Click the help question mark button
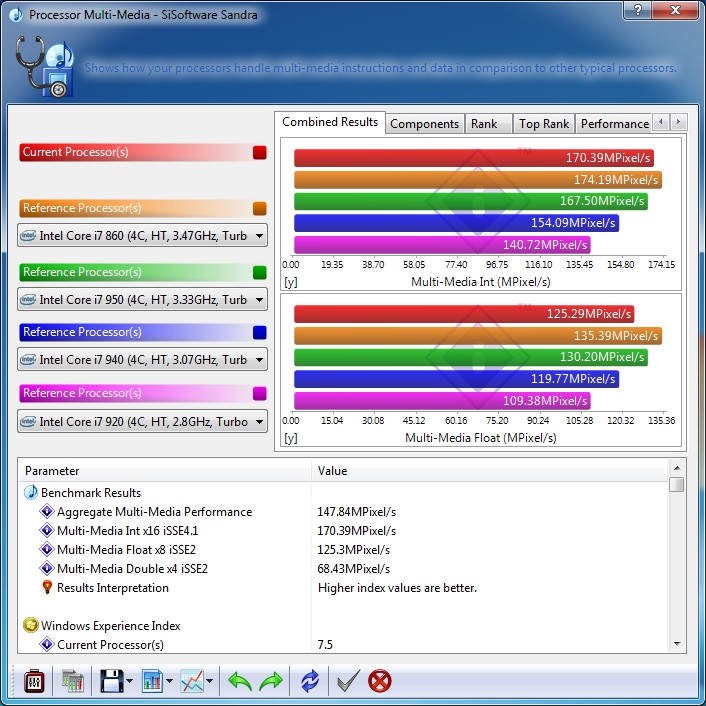This screenshot has height=706, width=706. tap(638, 10)
